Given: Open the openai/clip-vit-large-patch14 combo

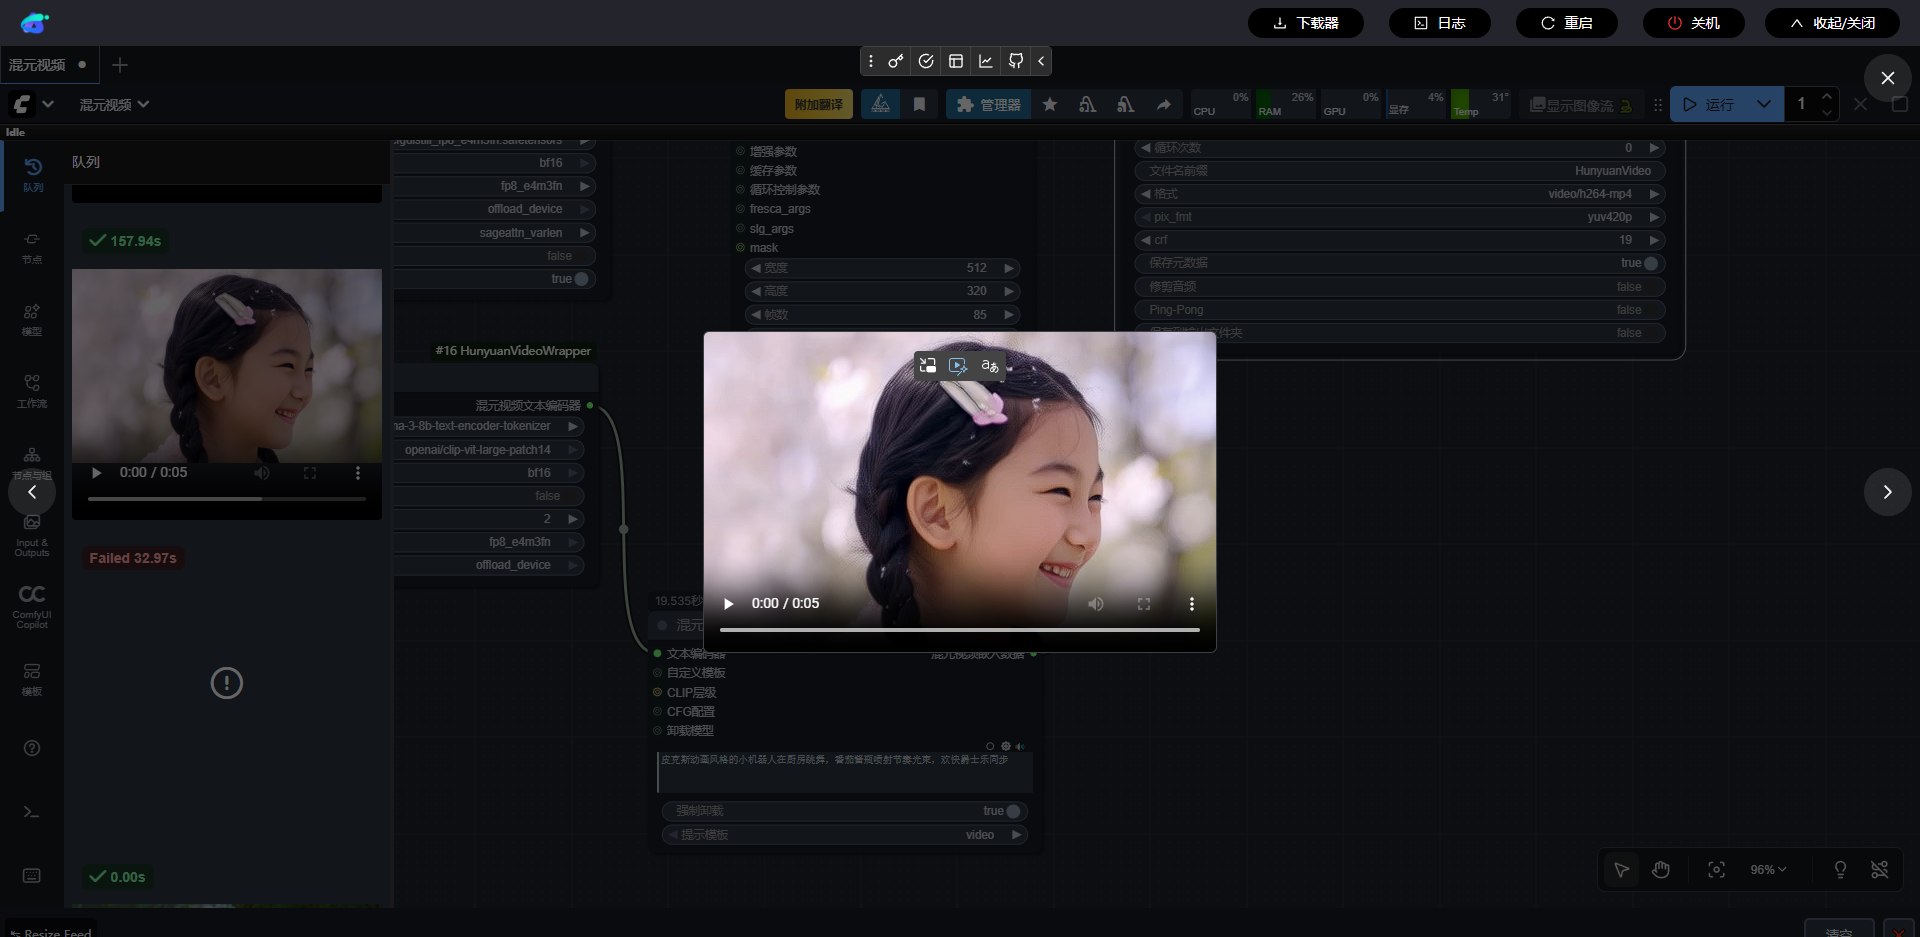Looking at the screenshot, I should 489,450.
